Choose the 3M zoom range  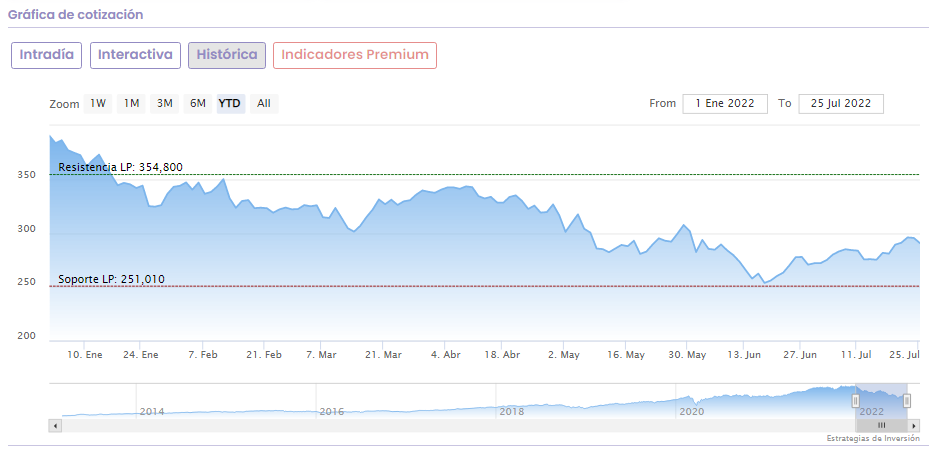(165, 103)
